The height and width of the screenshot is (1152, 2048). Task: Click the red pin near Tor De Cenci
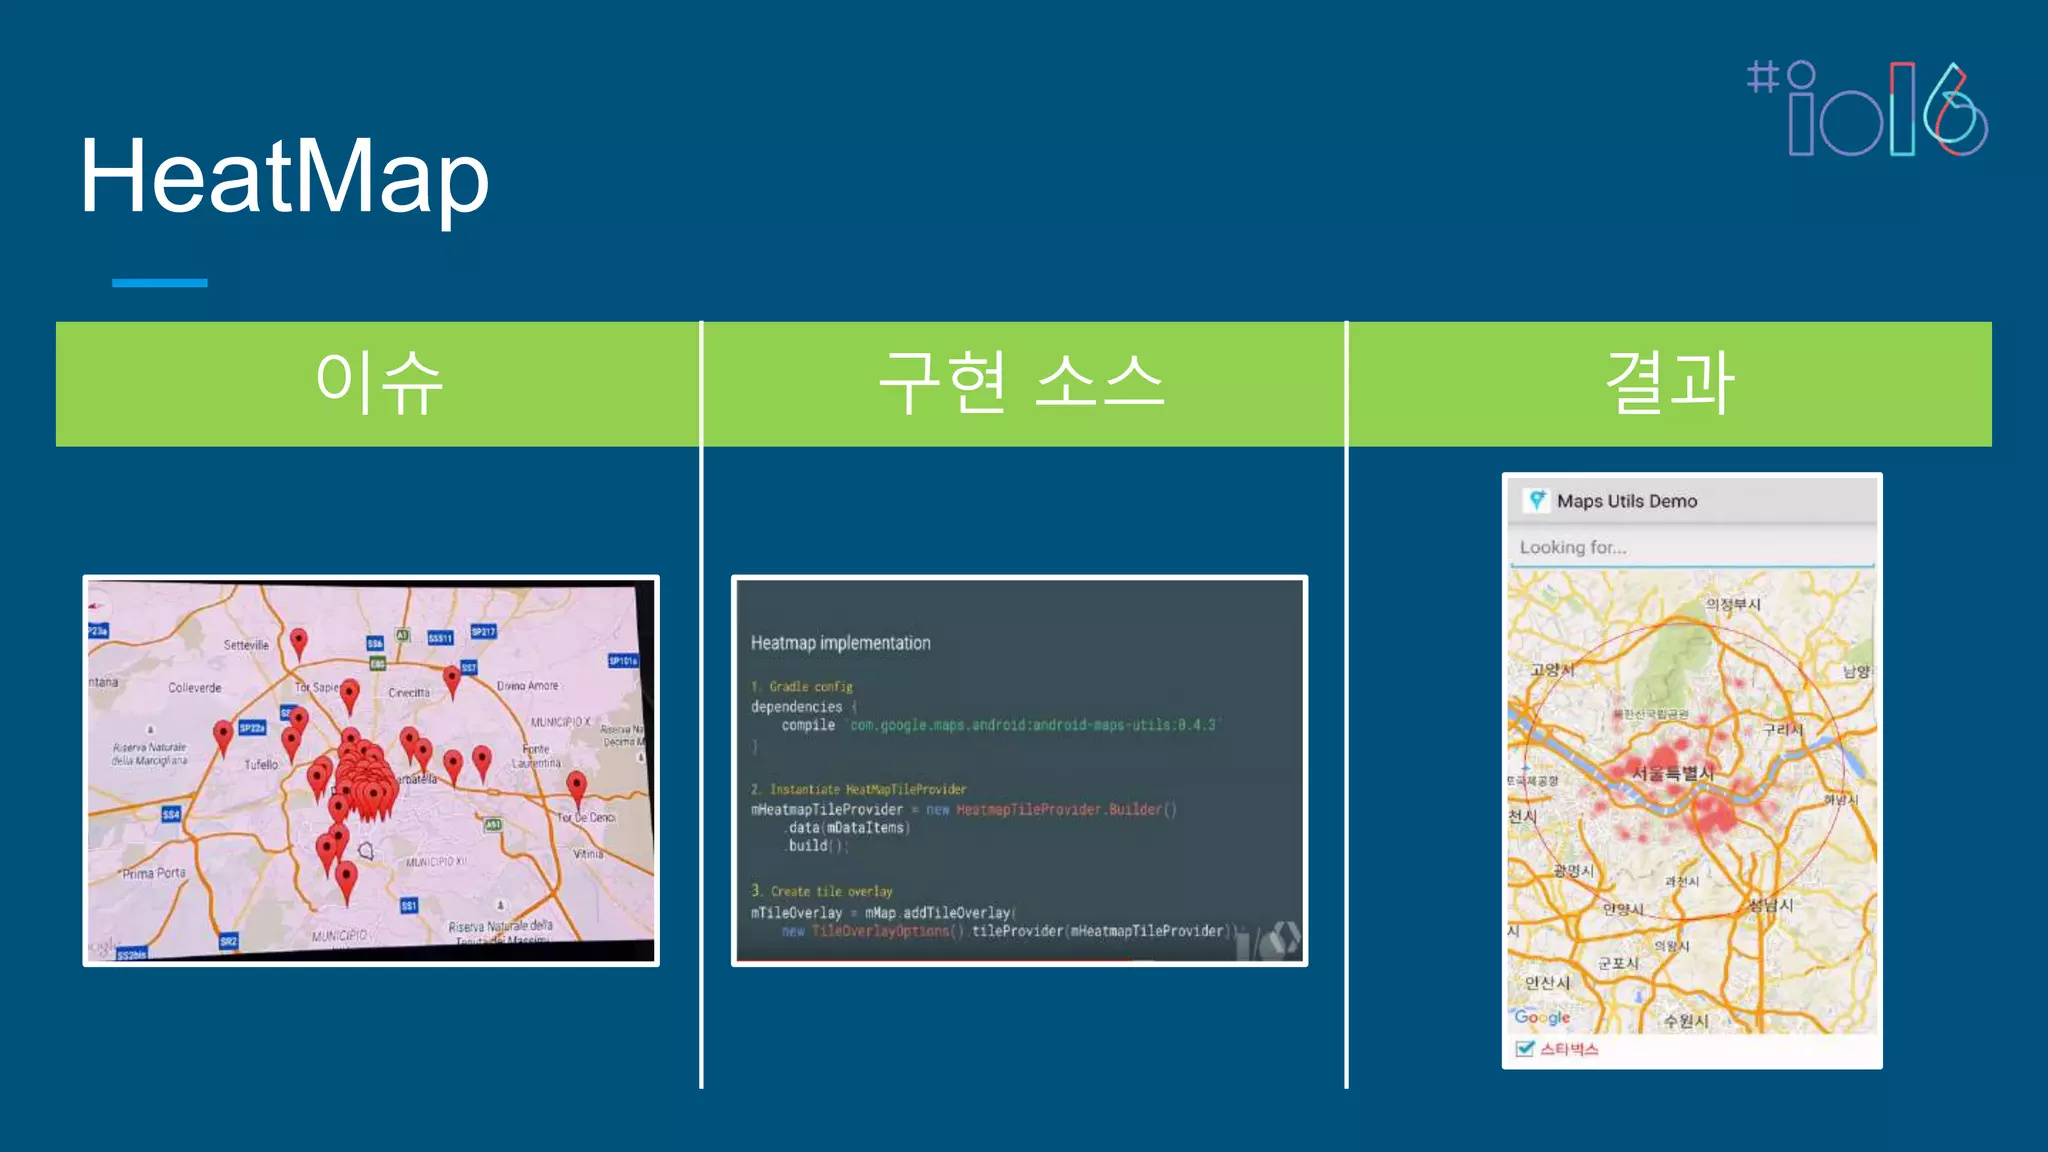[x=577, y=786]
